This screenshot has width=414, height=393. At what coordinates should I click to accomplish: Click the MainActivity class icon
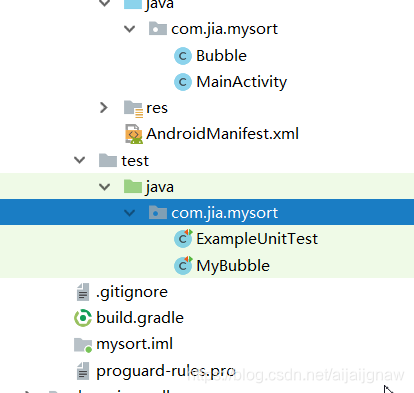click(x=183, y=82)
